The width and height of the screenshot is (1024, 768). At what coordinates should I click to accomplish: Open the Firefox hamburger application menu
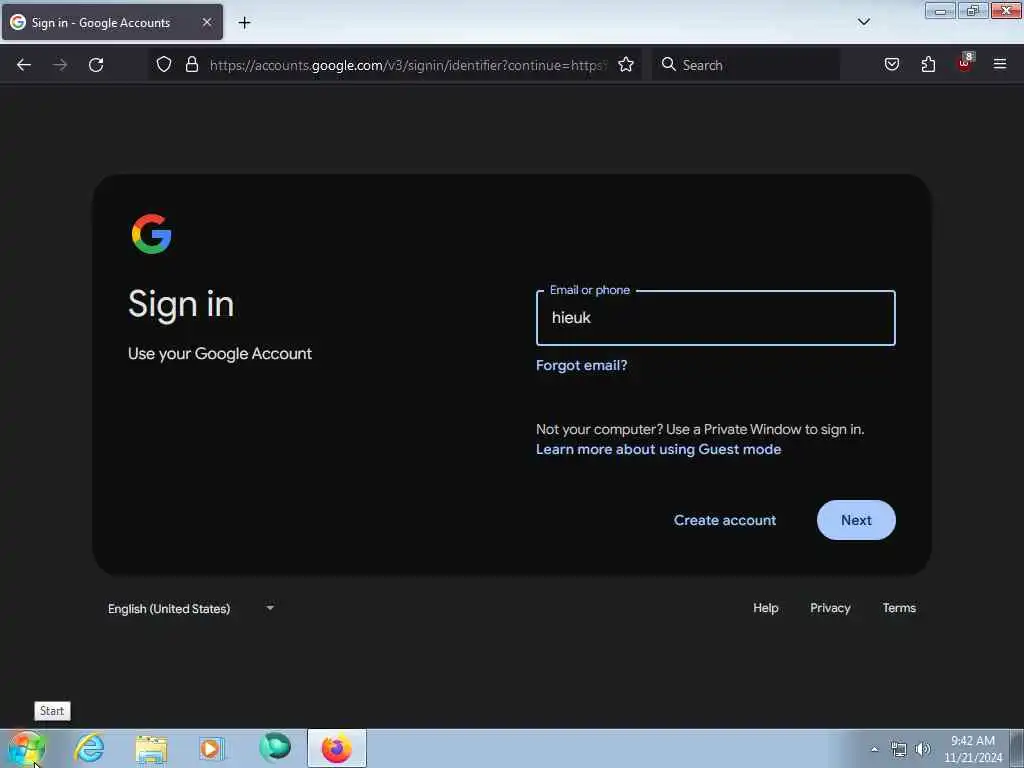coord(999,64)
